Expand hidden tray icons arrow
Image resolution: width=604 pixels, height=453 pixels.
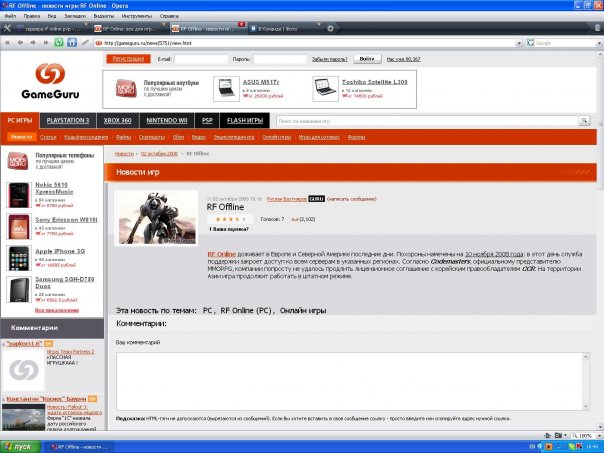540,447
